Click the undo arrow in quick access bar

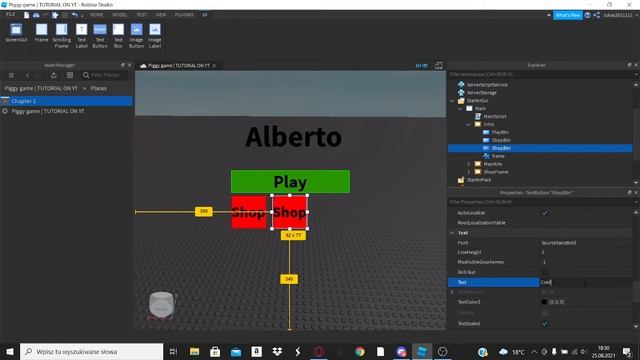[x=74, y=15]
